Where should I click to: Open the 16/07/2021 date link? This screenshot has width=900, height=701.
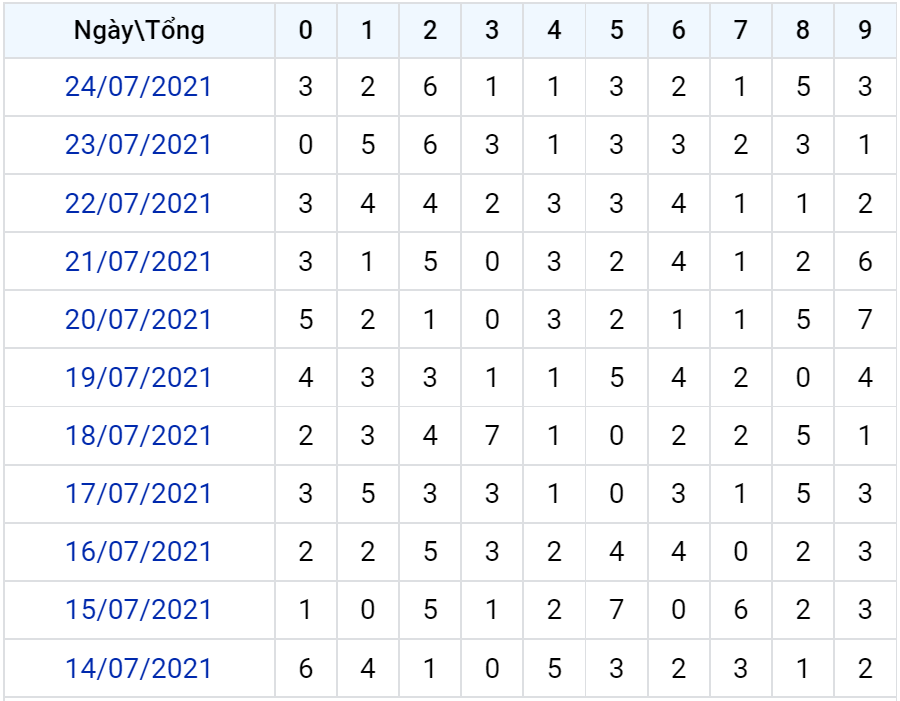(138, 551)
